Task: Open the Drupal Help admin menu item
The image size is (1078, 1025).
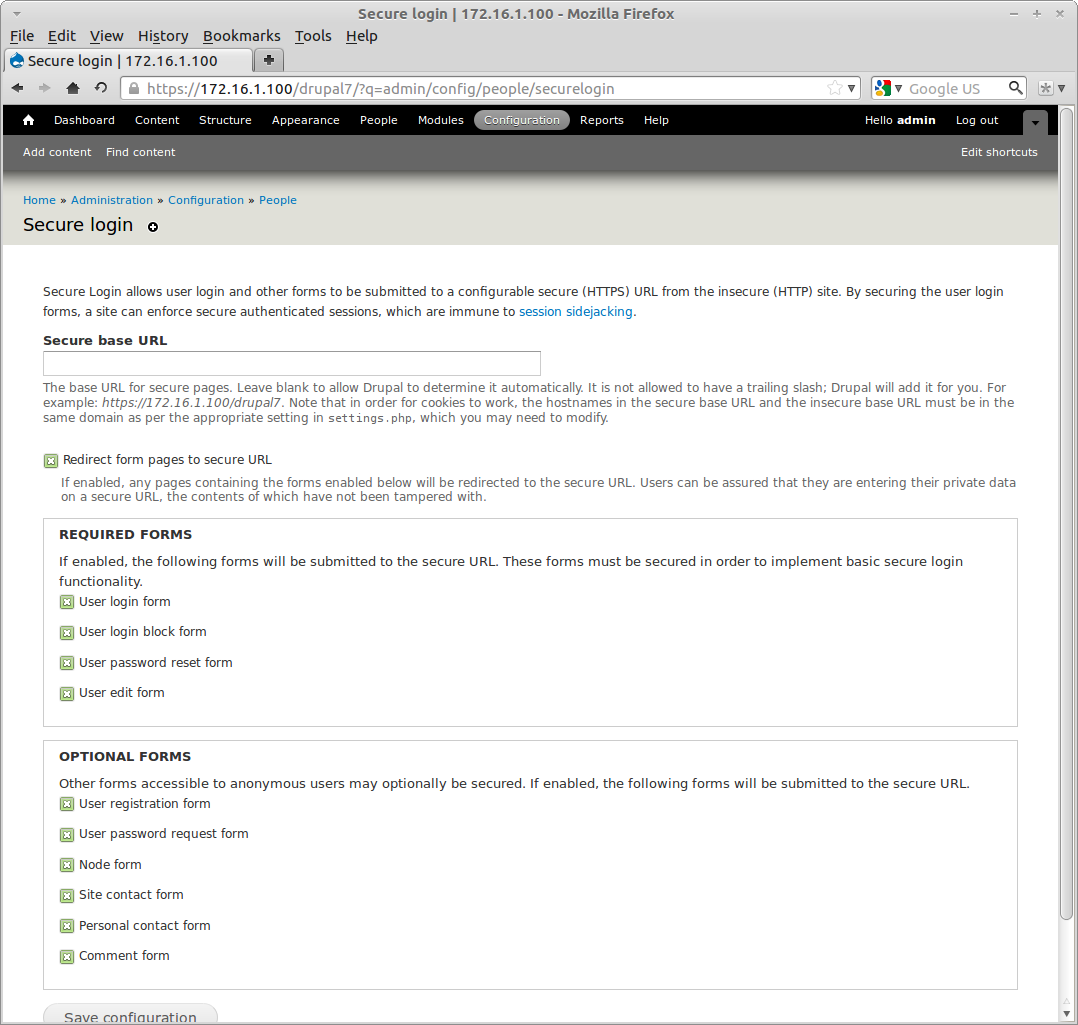Action: (656, 120)
